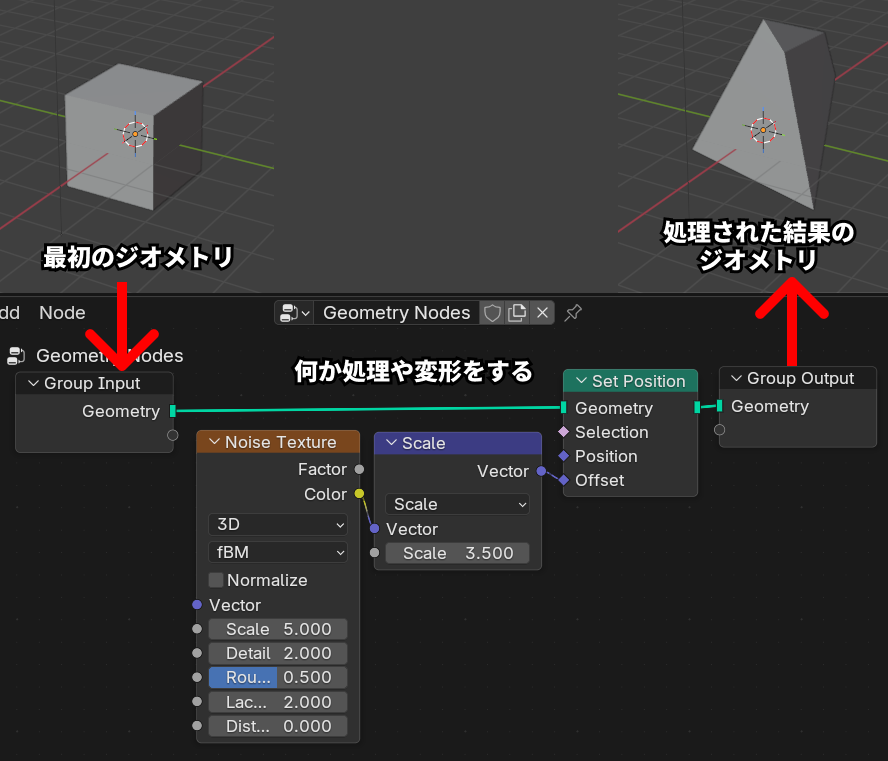Click the Geometry Nodes name field

pyautogui.click(x=396, y=313)
